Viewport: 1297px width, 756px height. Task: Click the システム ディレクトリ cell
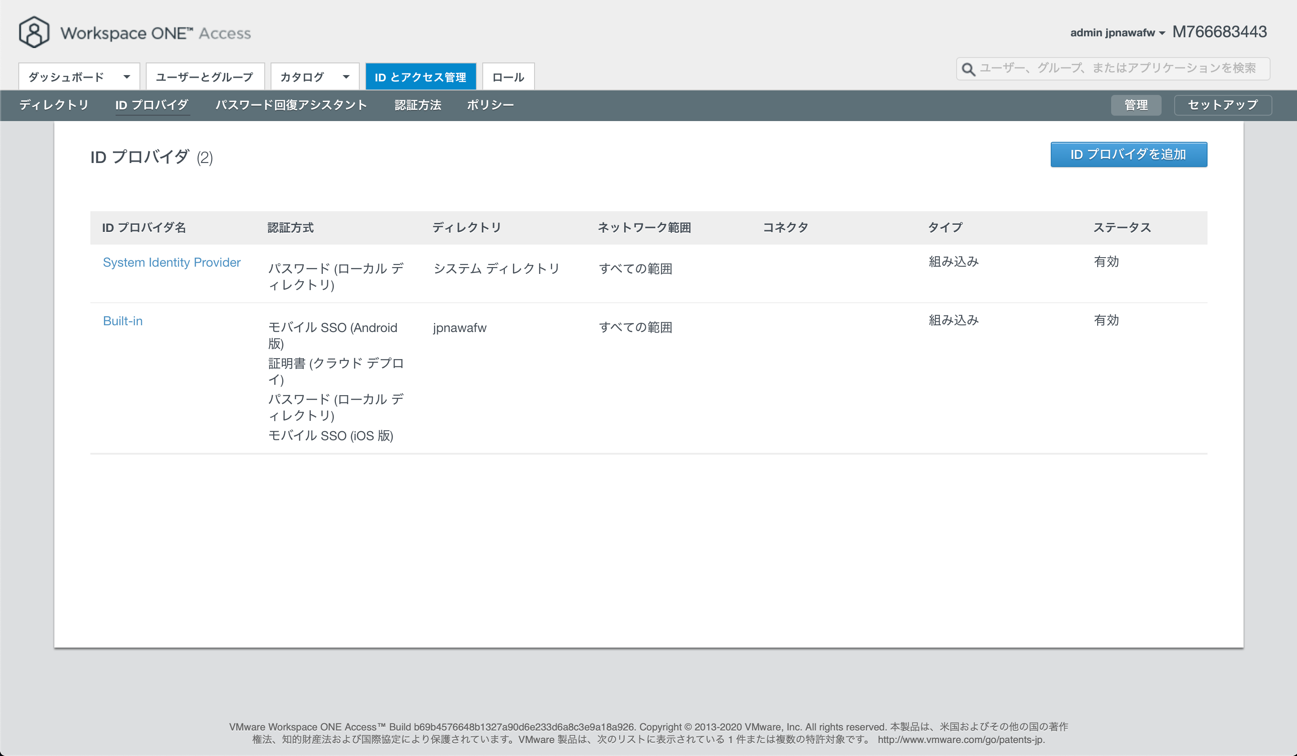[x=497, y=269]
